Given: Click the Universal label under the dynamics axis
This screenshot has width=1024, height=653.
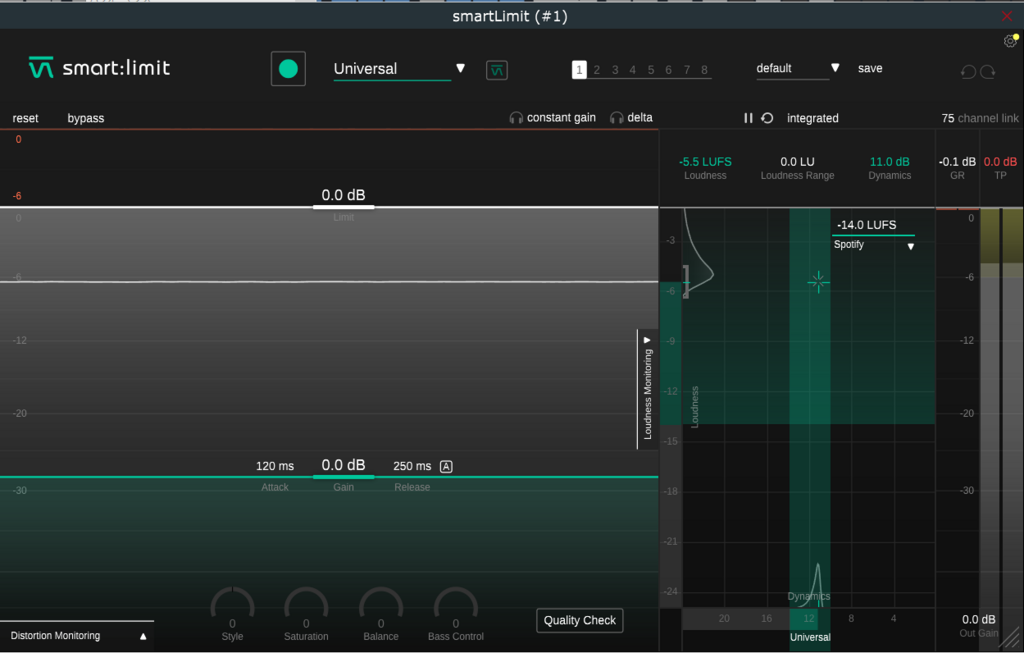Looking at the screenshot, I should pyautogui.click(x=810, y=637).
